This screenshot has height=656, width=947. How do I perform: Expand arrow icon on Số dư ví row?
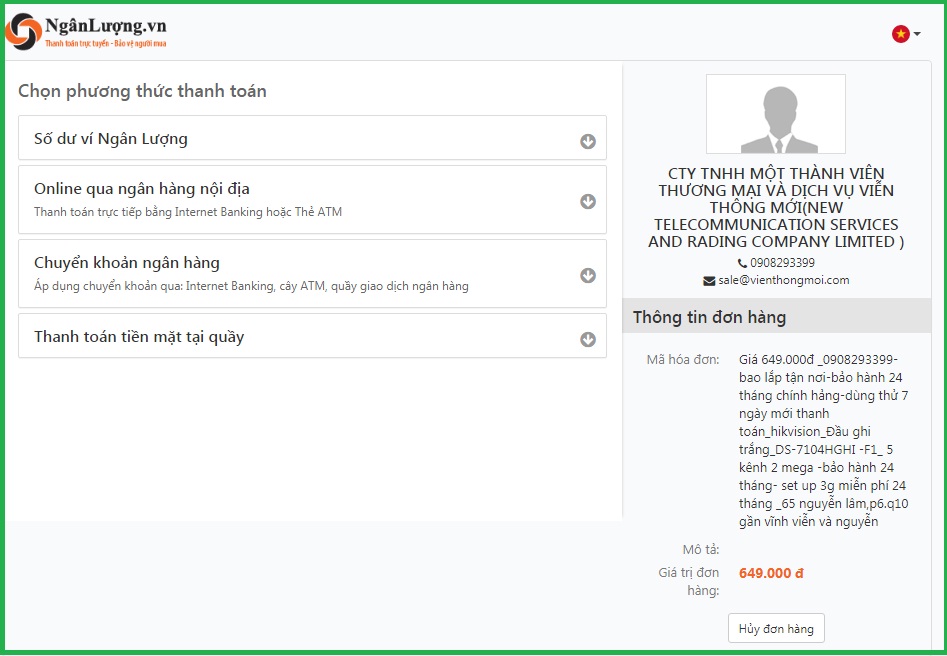point(588,141)
